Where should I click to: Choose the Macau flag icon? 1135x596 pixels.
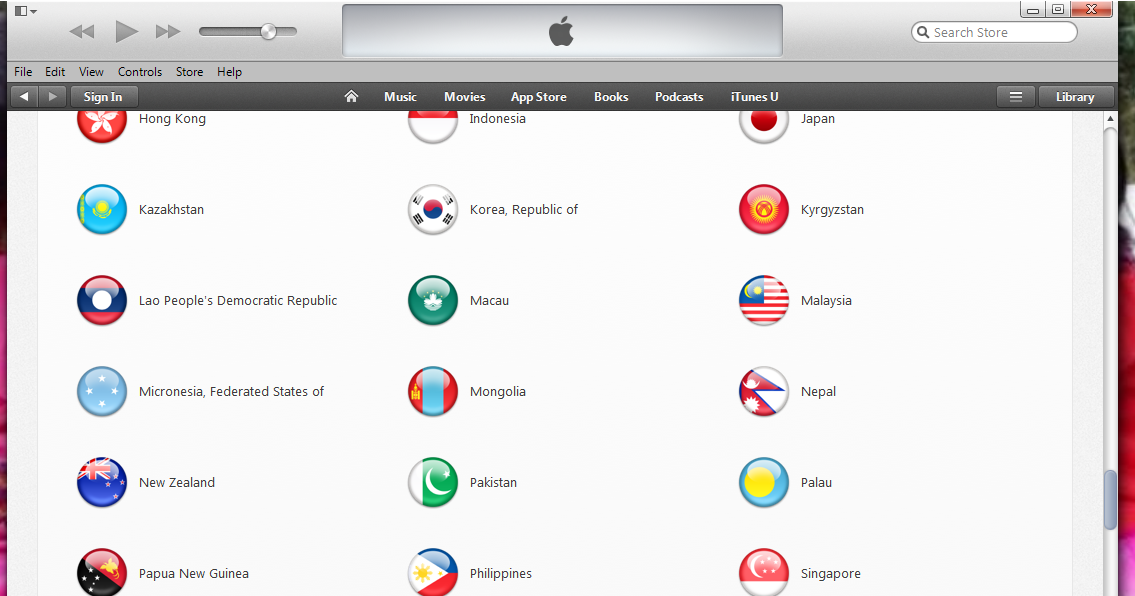coord(433,301)
